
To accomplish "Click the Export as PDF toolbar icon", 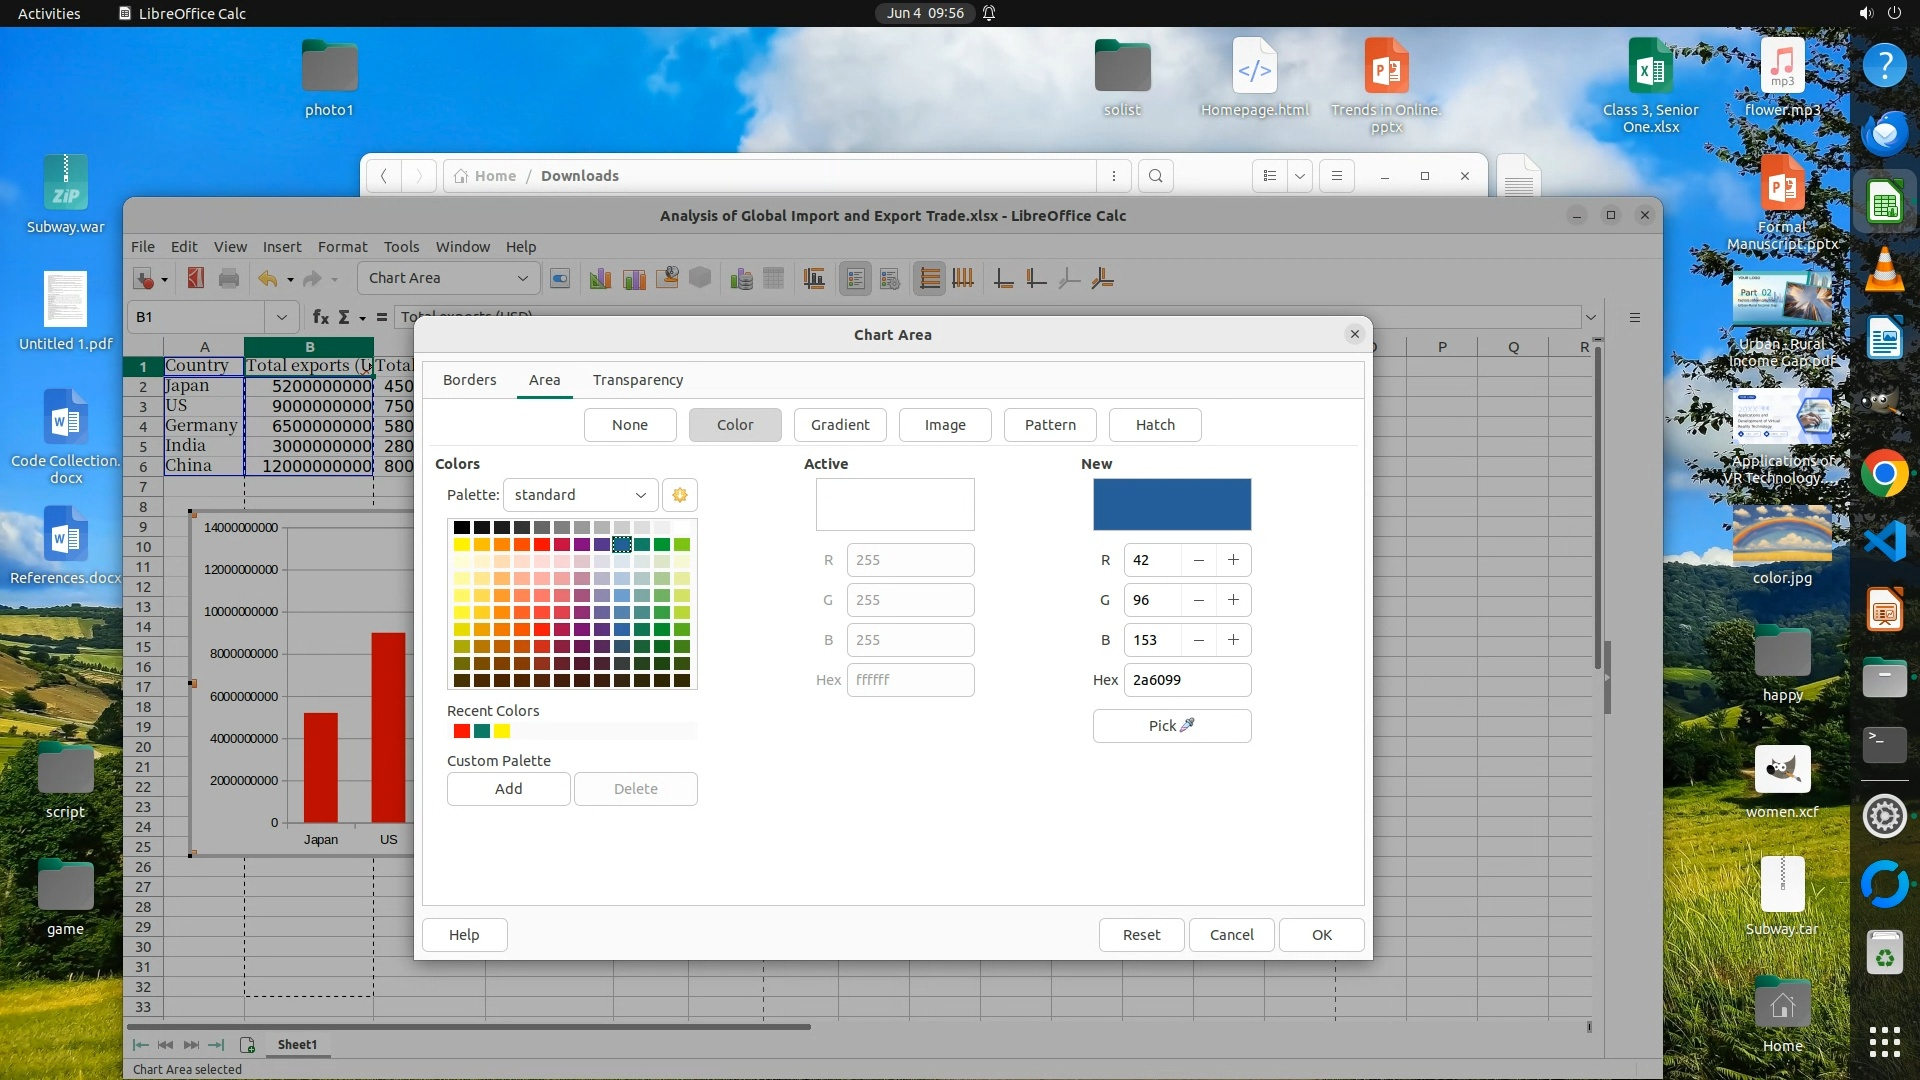I will [196, 278].
